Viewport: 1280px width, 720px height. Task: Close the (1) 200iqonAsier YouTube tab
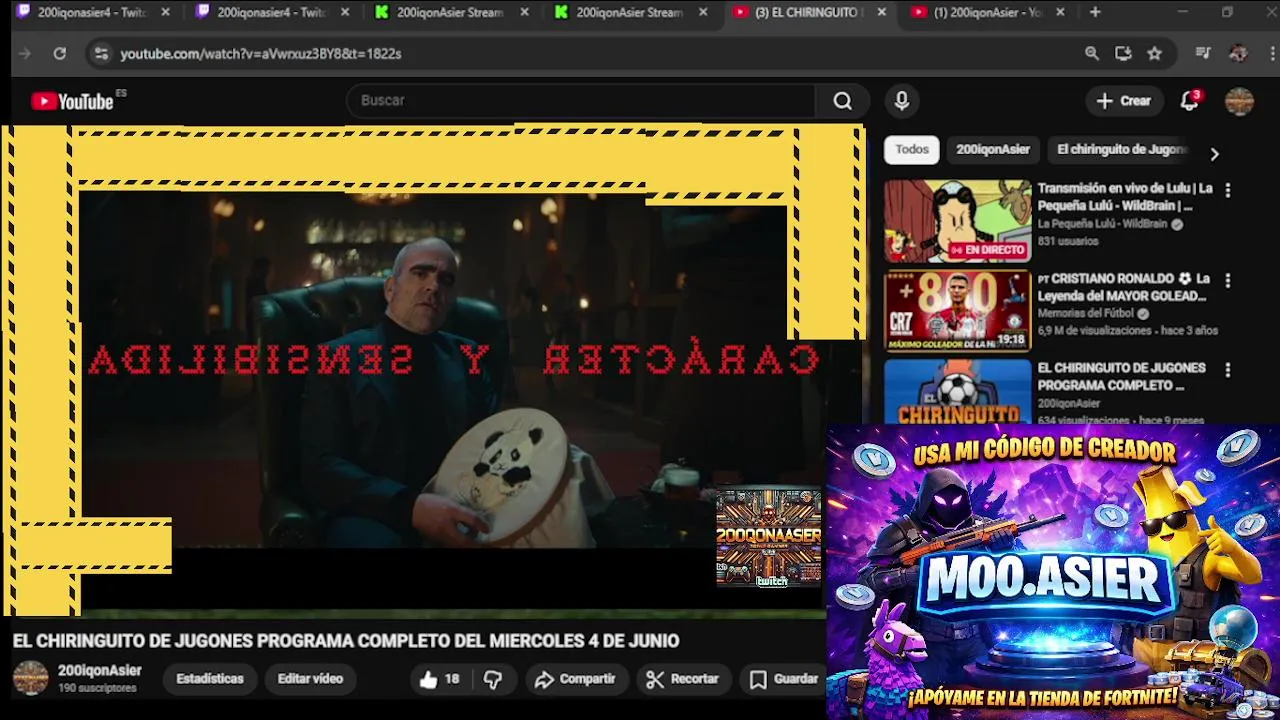click(x=1060, y=12)
